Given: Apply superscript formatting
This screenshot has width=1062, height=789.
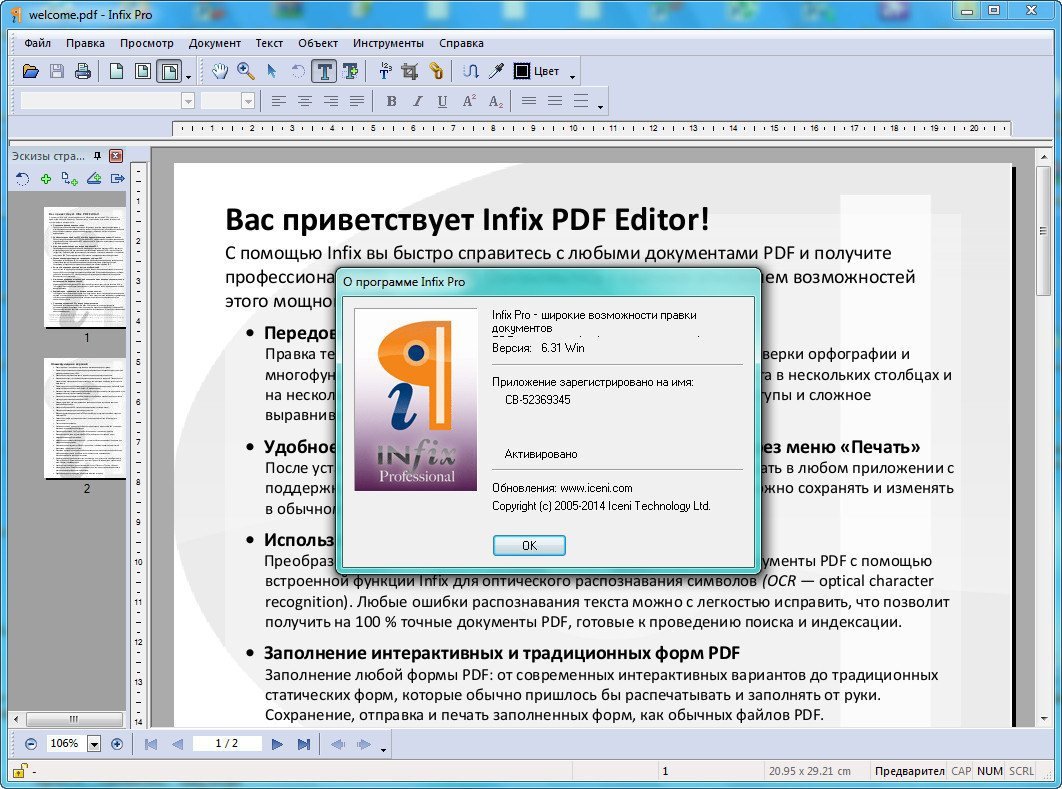Looking at the screenshot, I should [469, 102].
